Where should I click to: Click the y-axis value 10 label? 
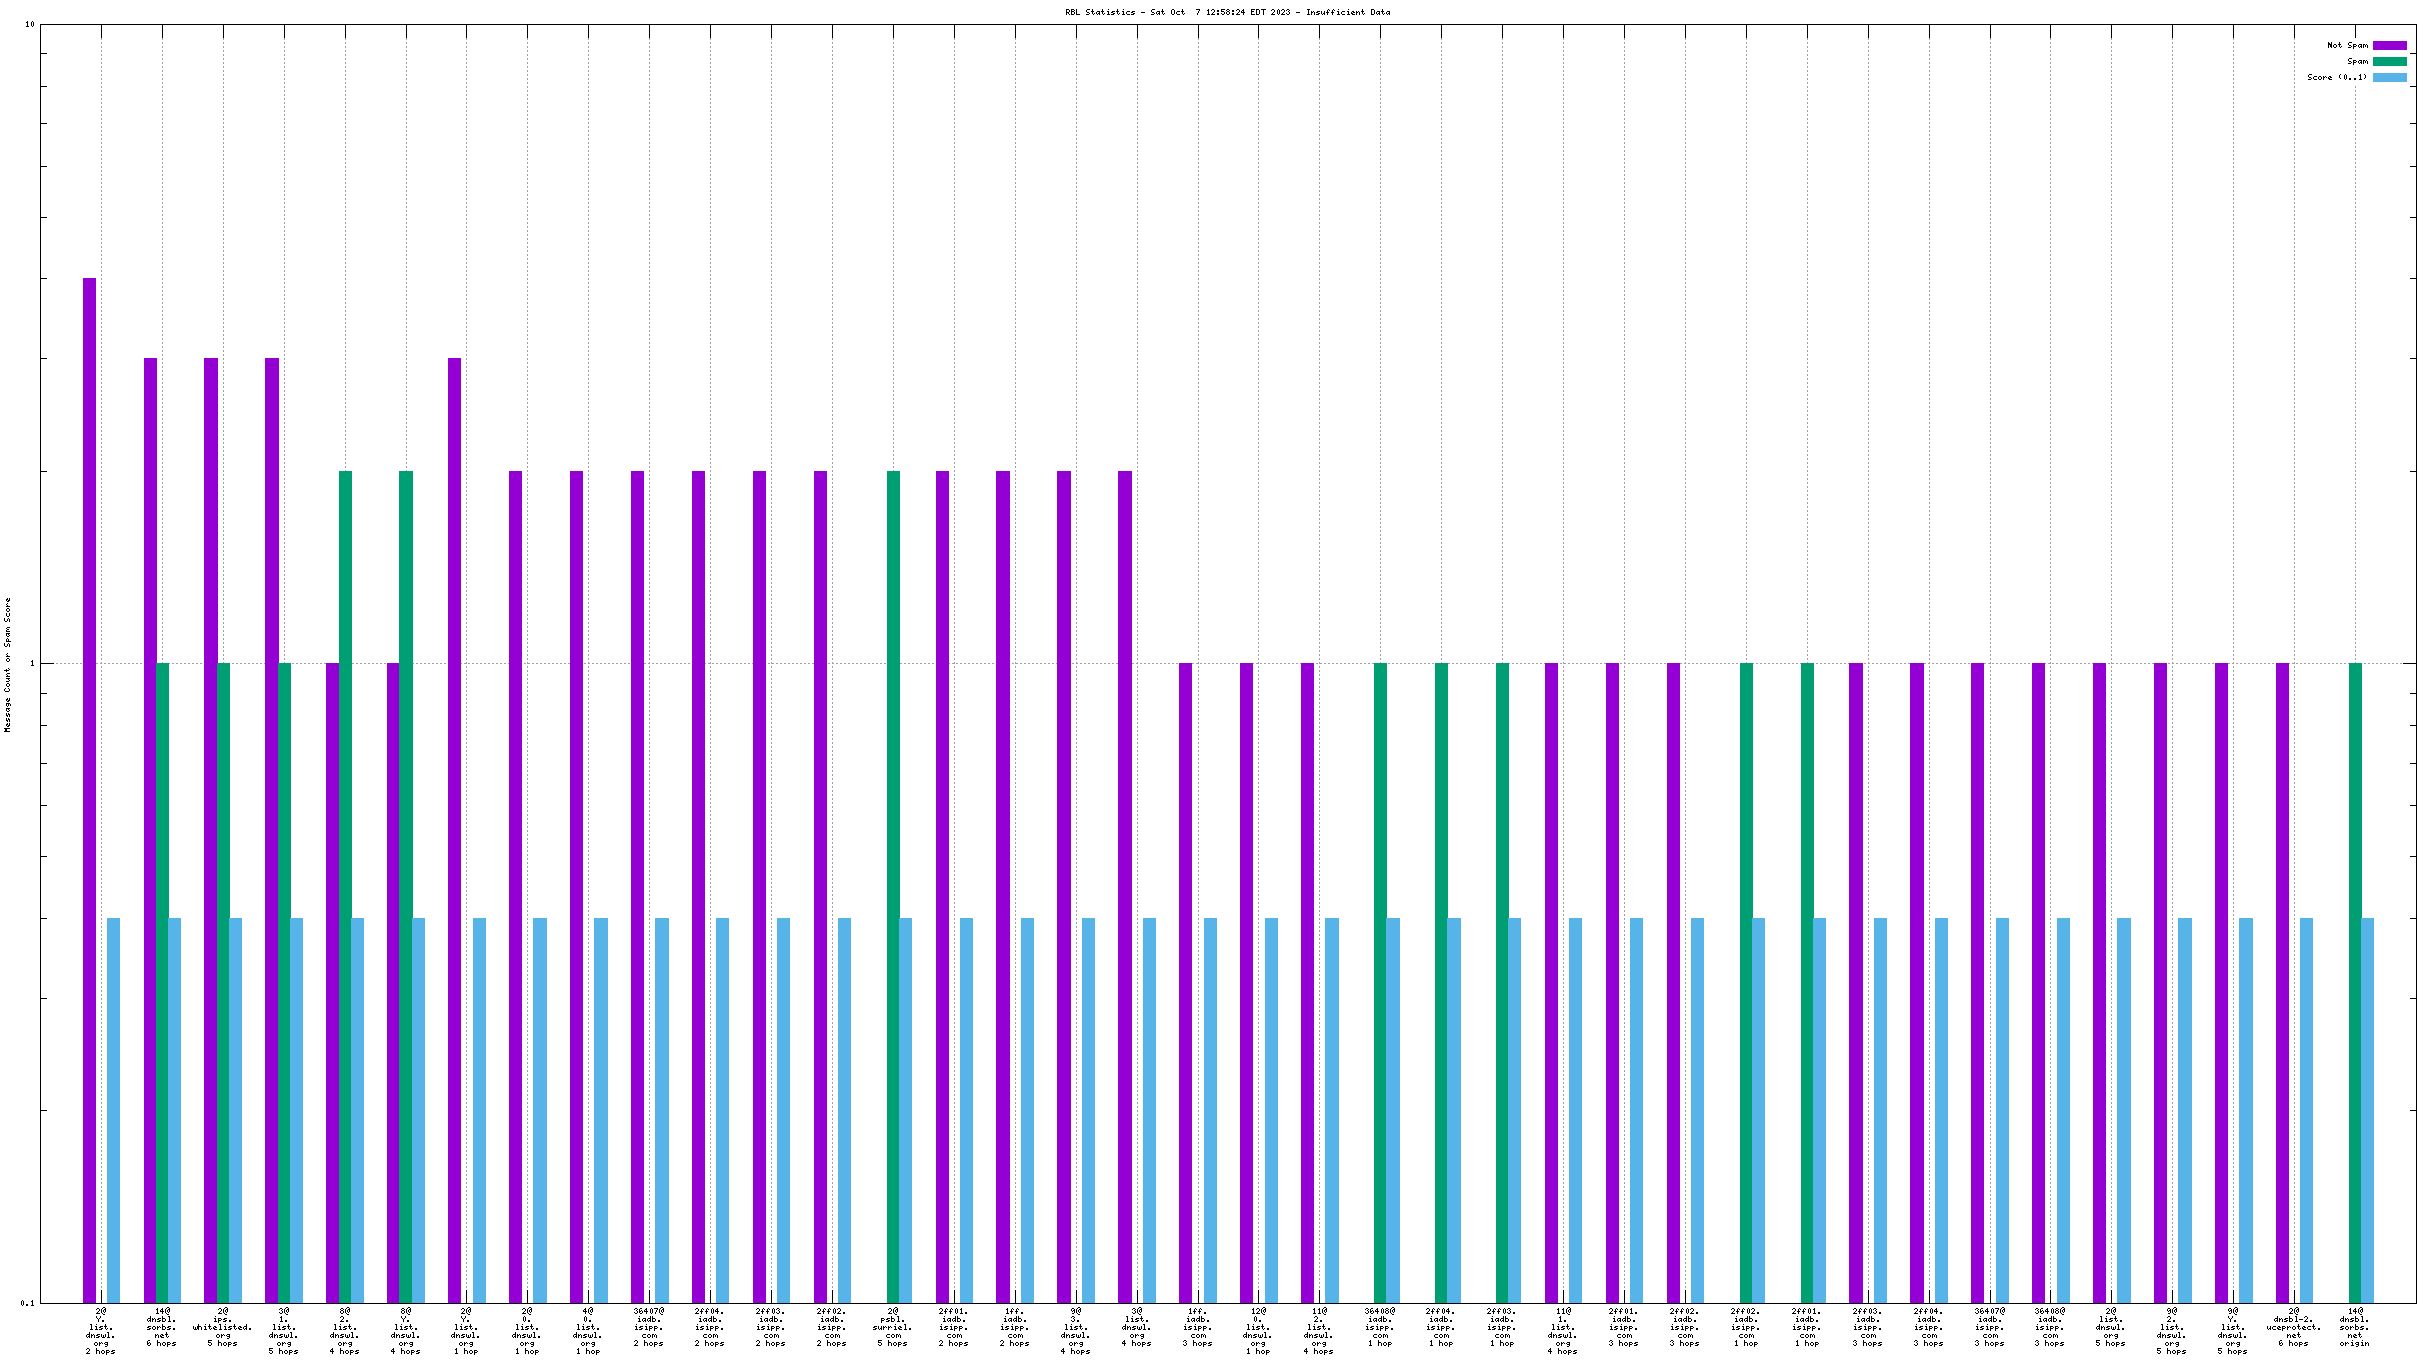(30, 24)
